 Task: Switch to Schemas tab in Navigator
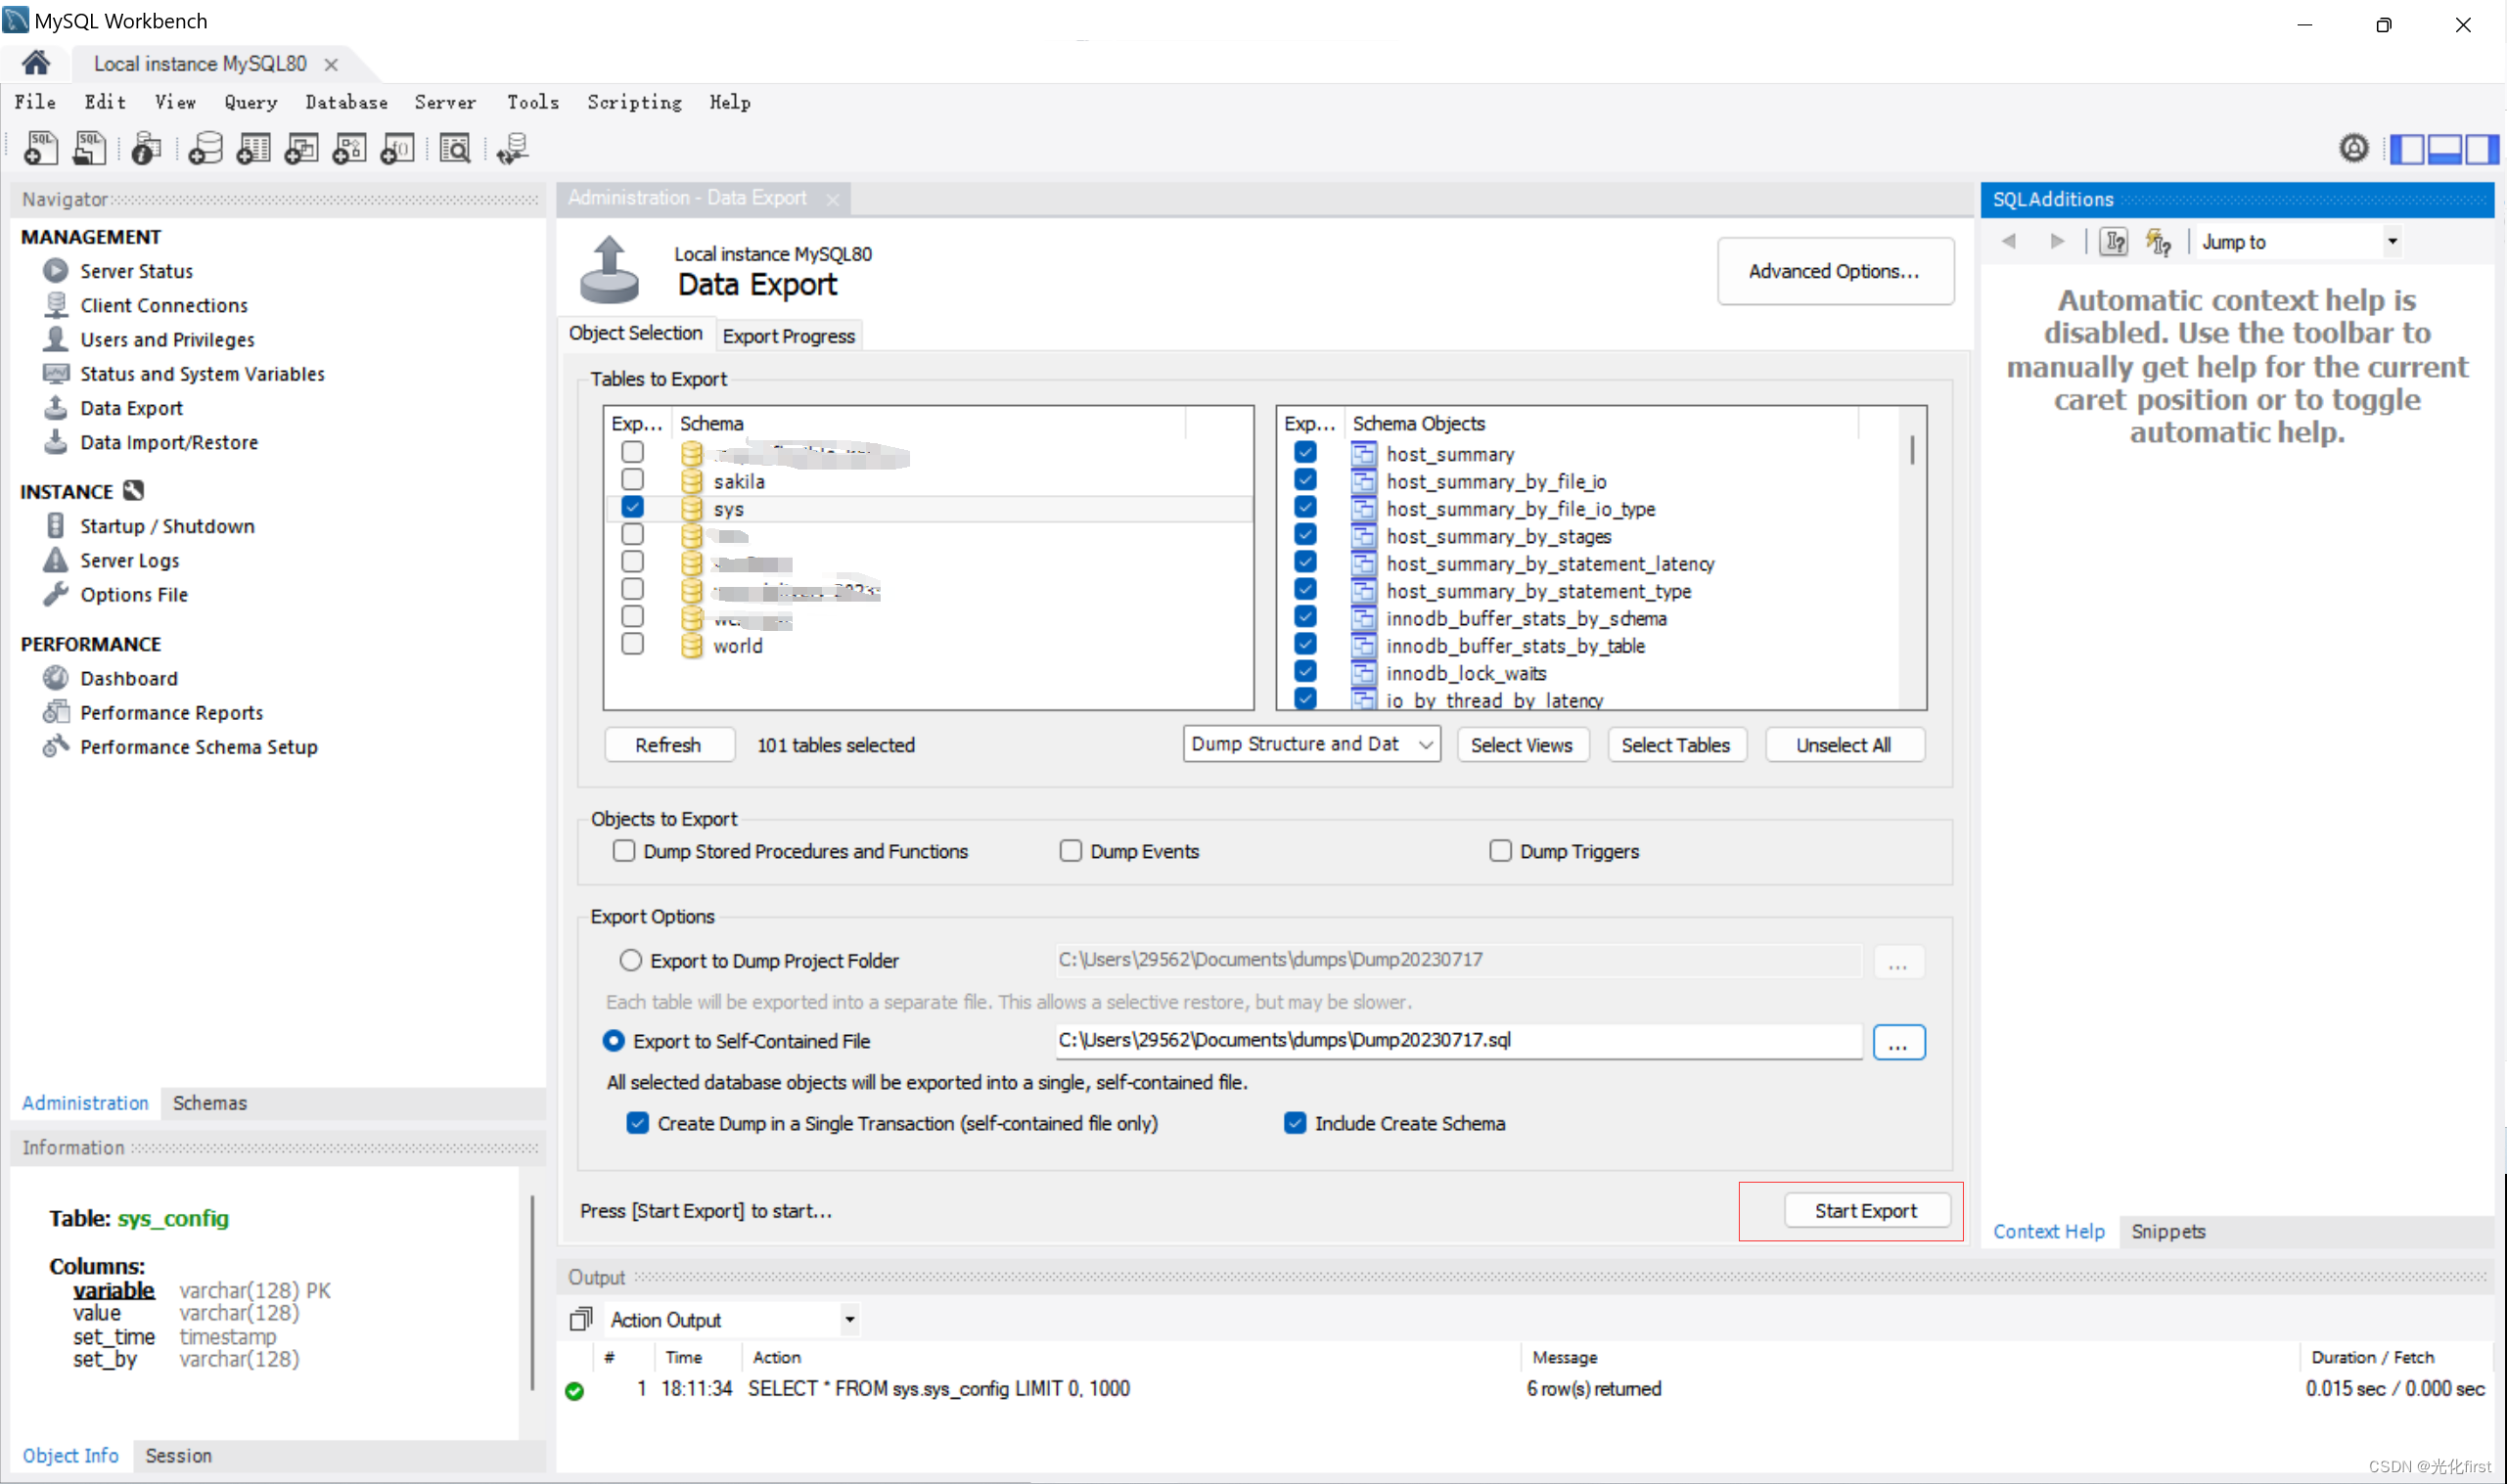tap(209, 1102)
